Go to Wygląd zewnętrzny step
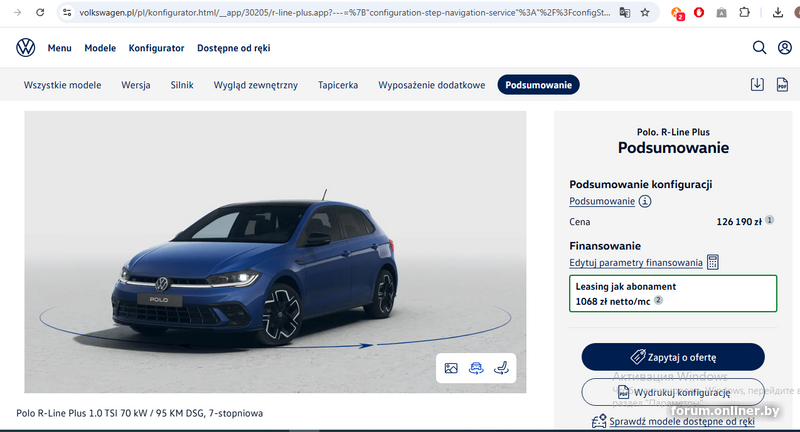Screen dimensions: 800x432 [x=256, y=85]
